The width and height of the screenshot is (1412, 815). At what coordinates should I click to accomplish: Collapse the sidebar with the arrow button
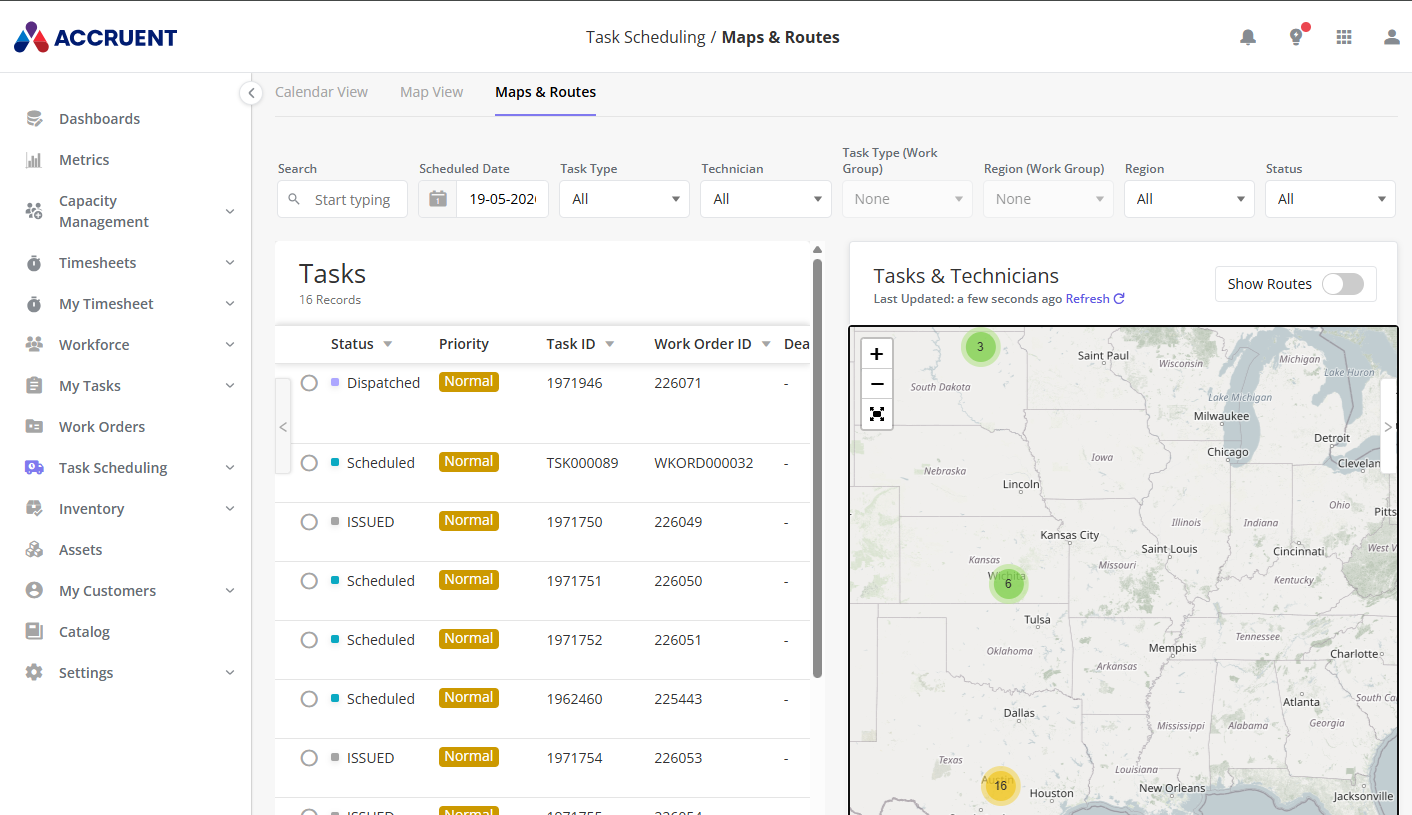coord(251,92)
